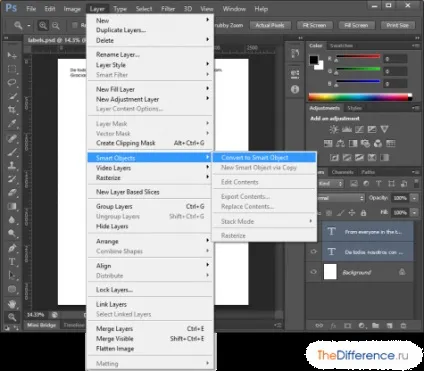424x371 pixels.
Task: Select the Brush tool
Action: (12, 152)
